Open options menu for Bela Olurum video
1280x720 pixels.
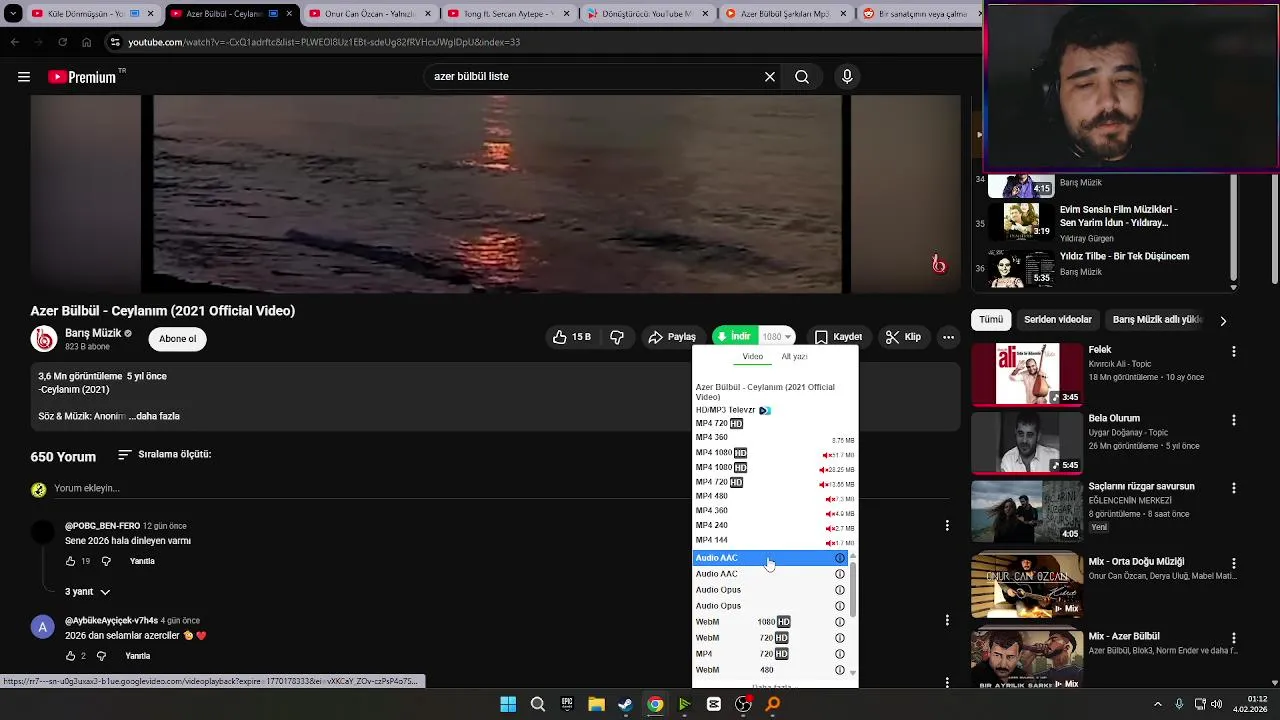1234,420
